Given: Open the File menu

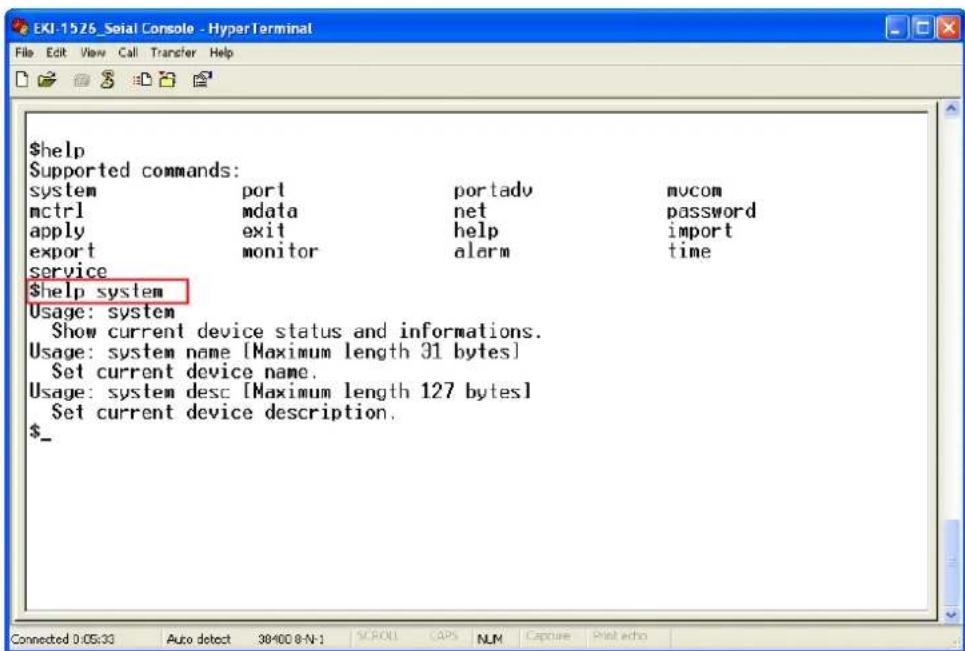Looking at the screenshot, I should tap(24, 53).
